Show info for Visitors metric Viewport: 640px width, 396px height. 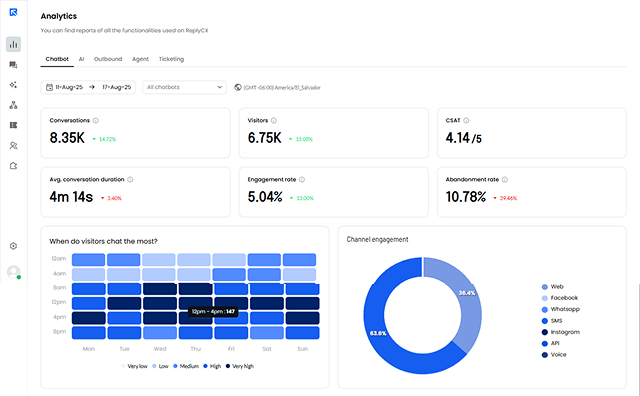coord(273,120)
